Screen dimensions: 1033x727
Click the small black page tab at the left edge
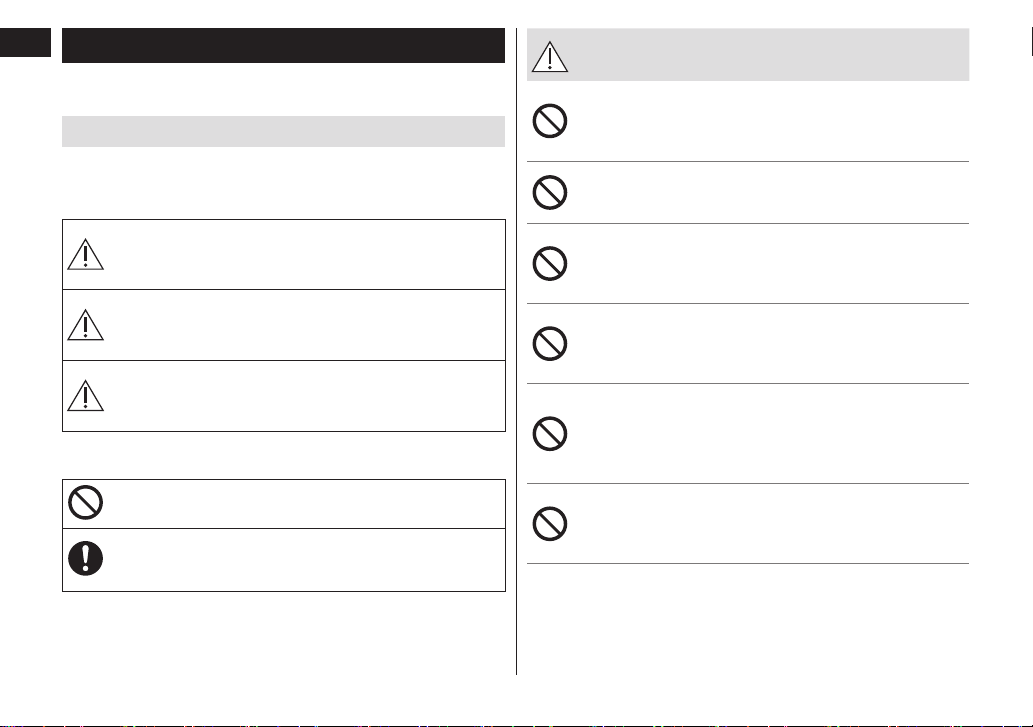[25, 42]
